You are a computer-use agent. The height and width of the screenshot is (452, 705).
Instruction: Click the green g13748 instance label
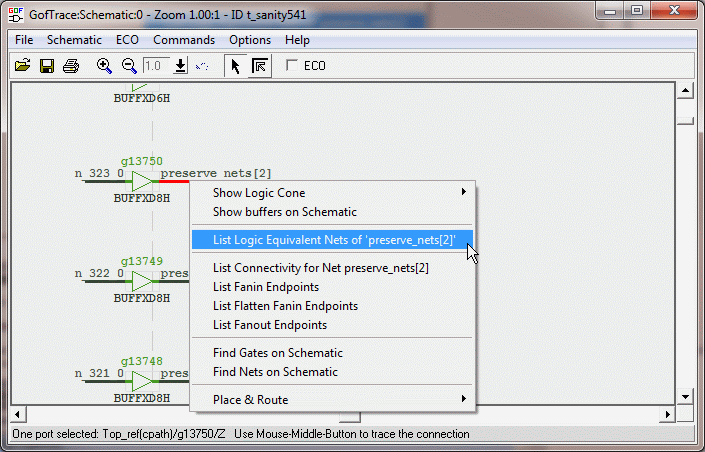[x=142, y=361]
